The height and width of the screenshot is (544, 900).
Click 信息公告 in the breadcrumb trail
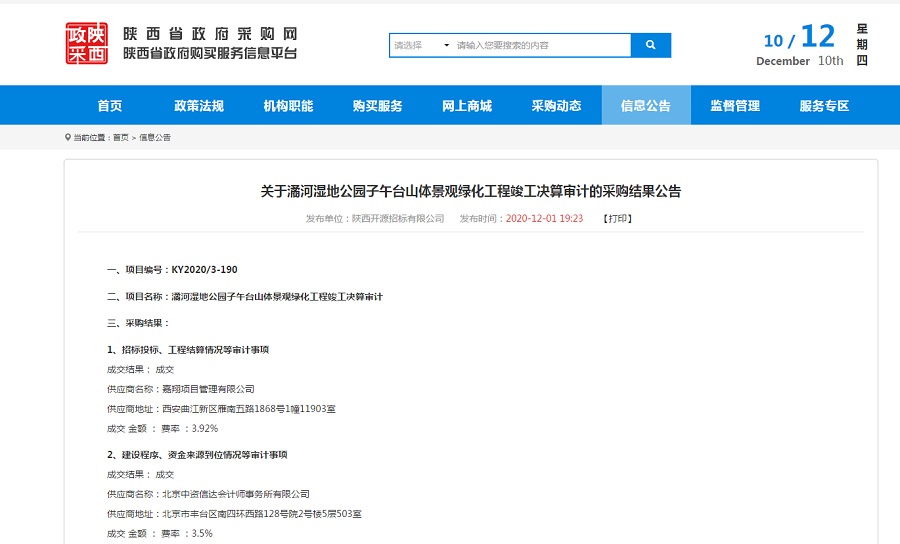(154, 138)
